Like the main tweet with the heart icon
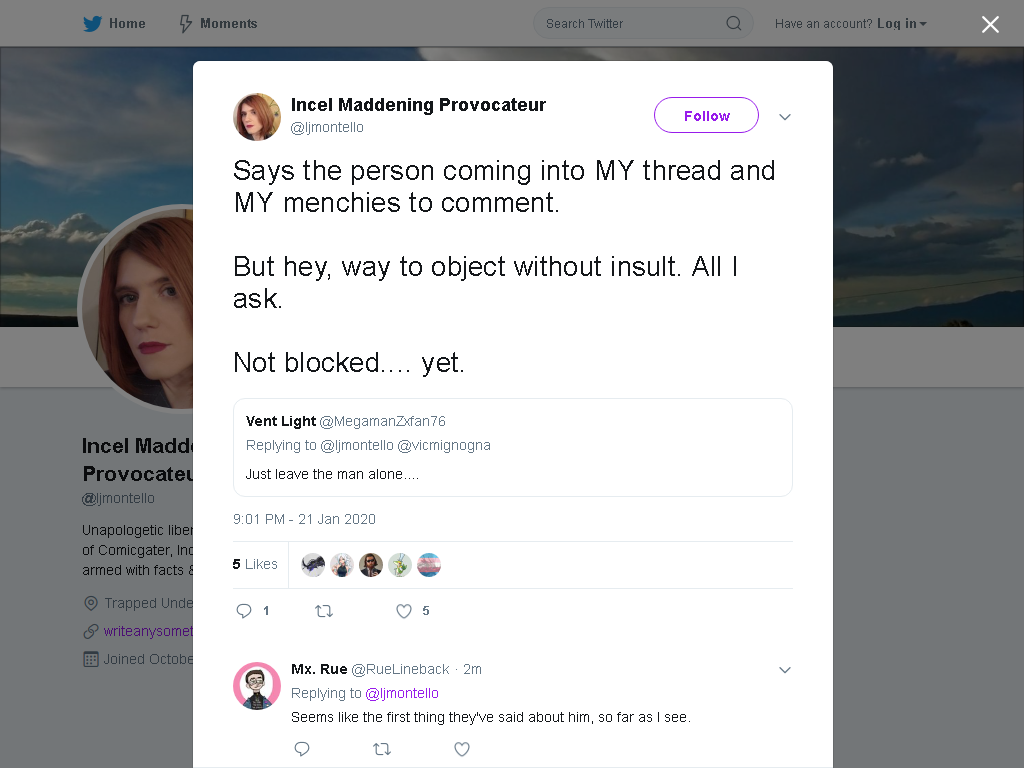 (404, 611)
